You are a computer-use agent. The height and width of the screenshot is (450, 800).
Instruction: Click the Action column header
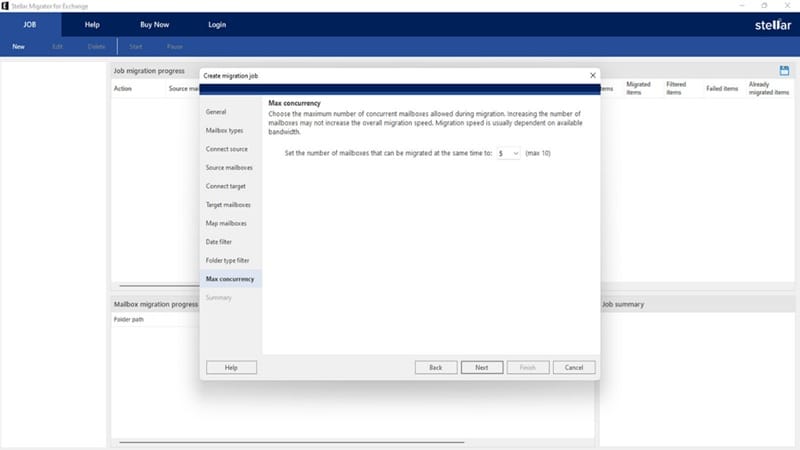pyautogui.click(x=122, y=89)
